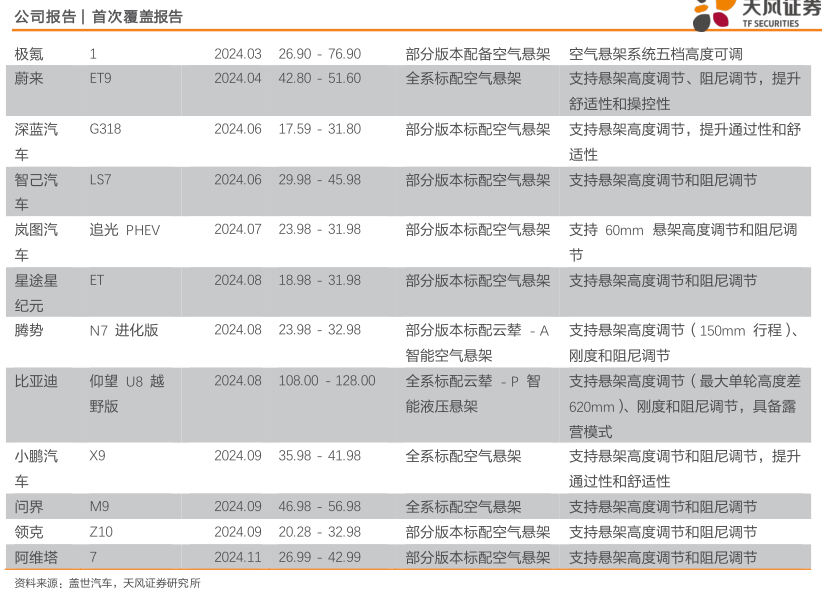The image size is (835, 598).
Task: Click the 追光 PHEV model cell
Action: (x=124, y=230)
